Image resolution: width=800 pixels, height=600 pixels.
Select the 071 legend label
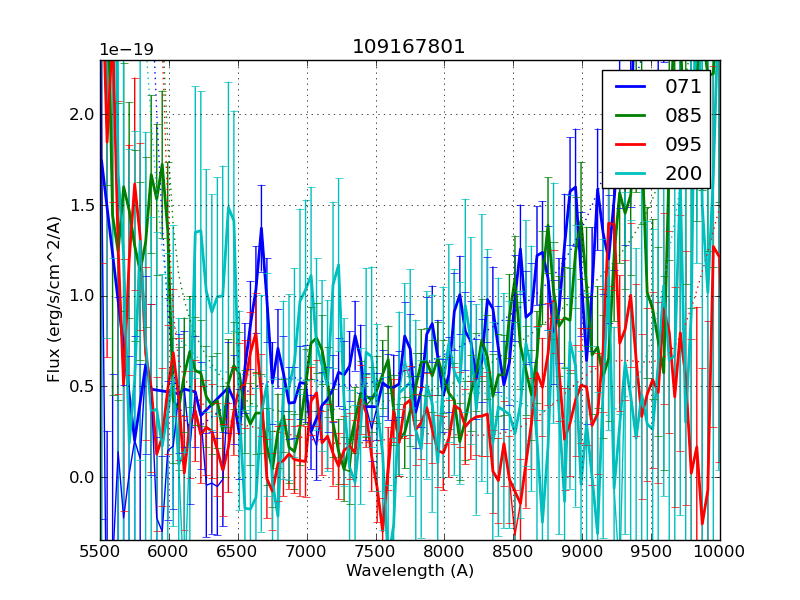click(x=683, y=87)
